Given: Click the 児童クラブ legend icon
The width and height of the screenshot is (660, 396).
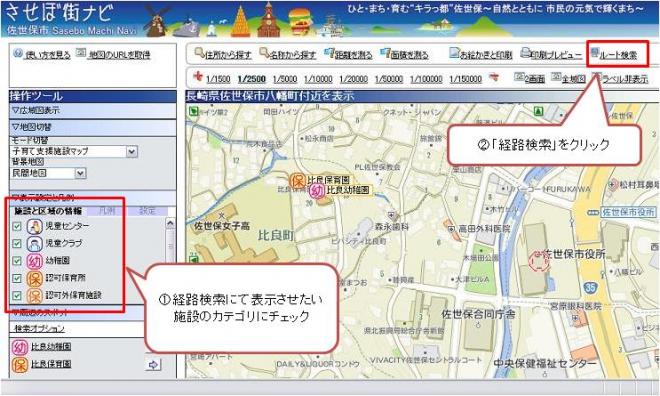Looking at the screenshot, I should point(35,244).
